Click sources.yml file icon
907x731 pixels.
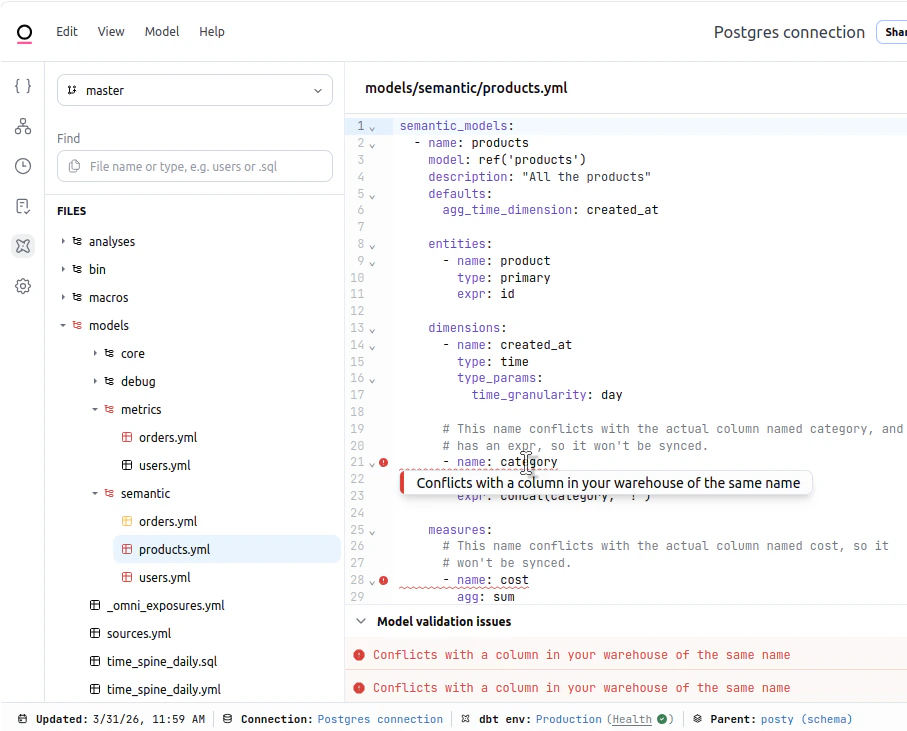point(95,633)
